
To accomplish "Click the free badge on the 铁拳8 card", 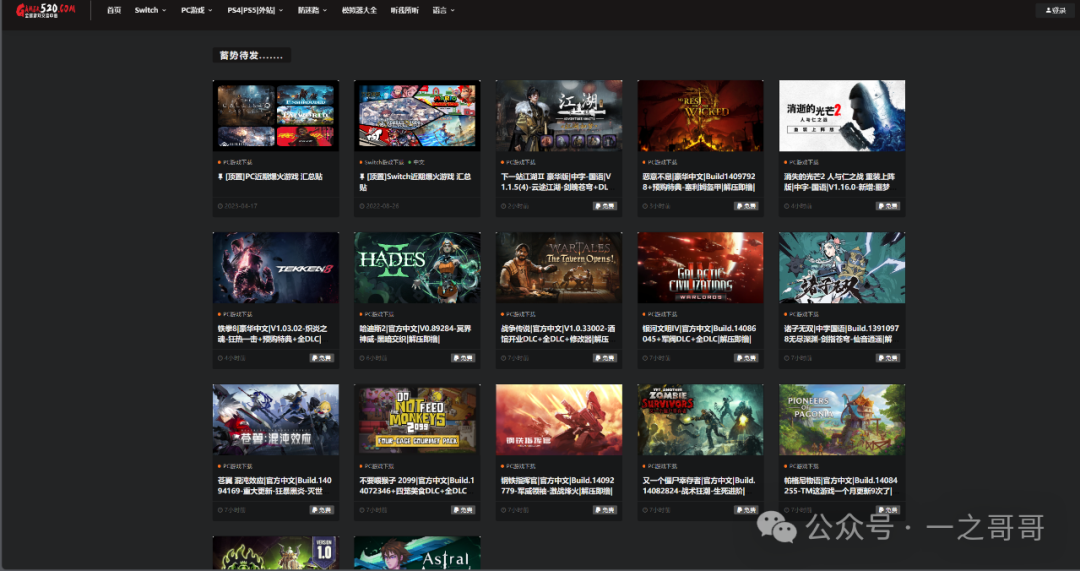I will (322, 358).
